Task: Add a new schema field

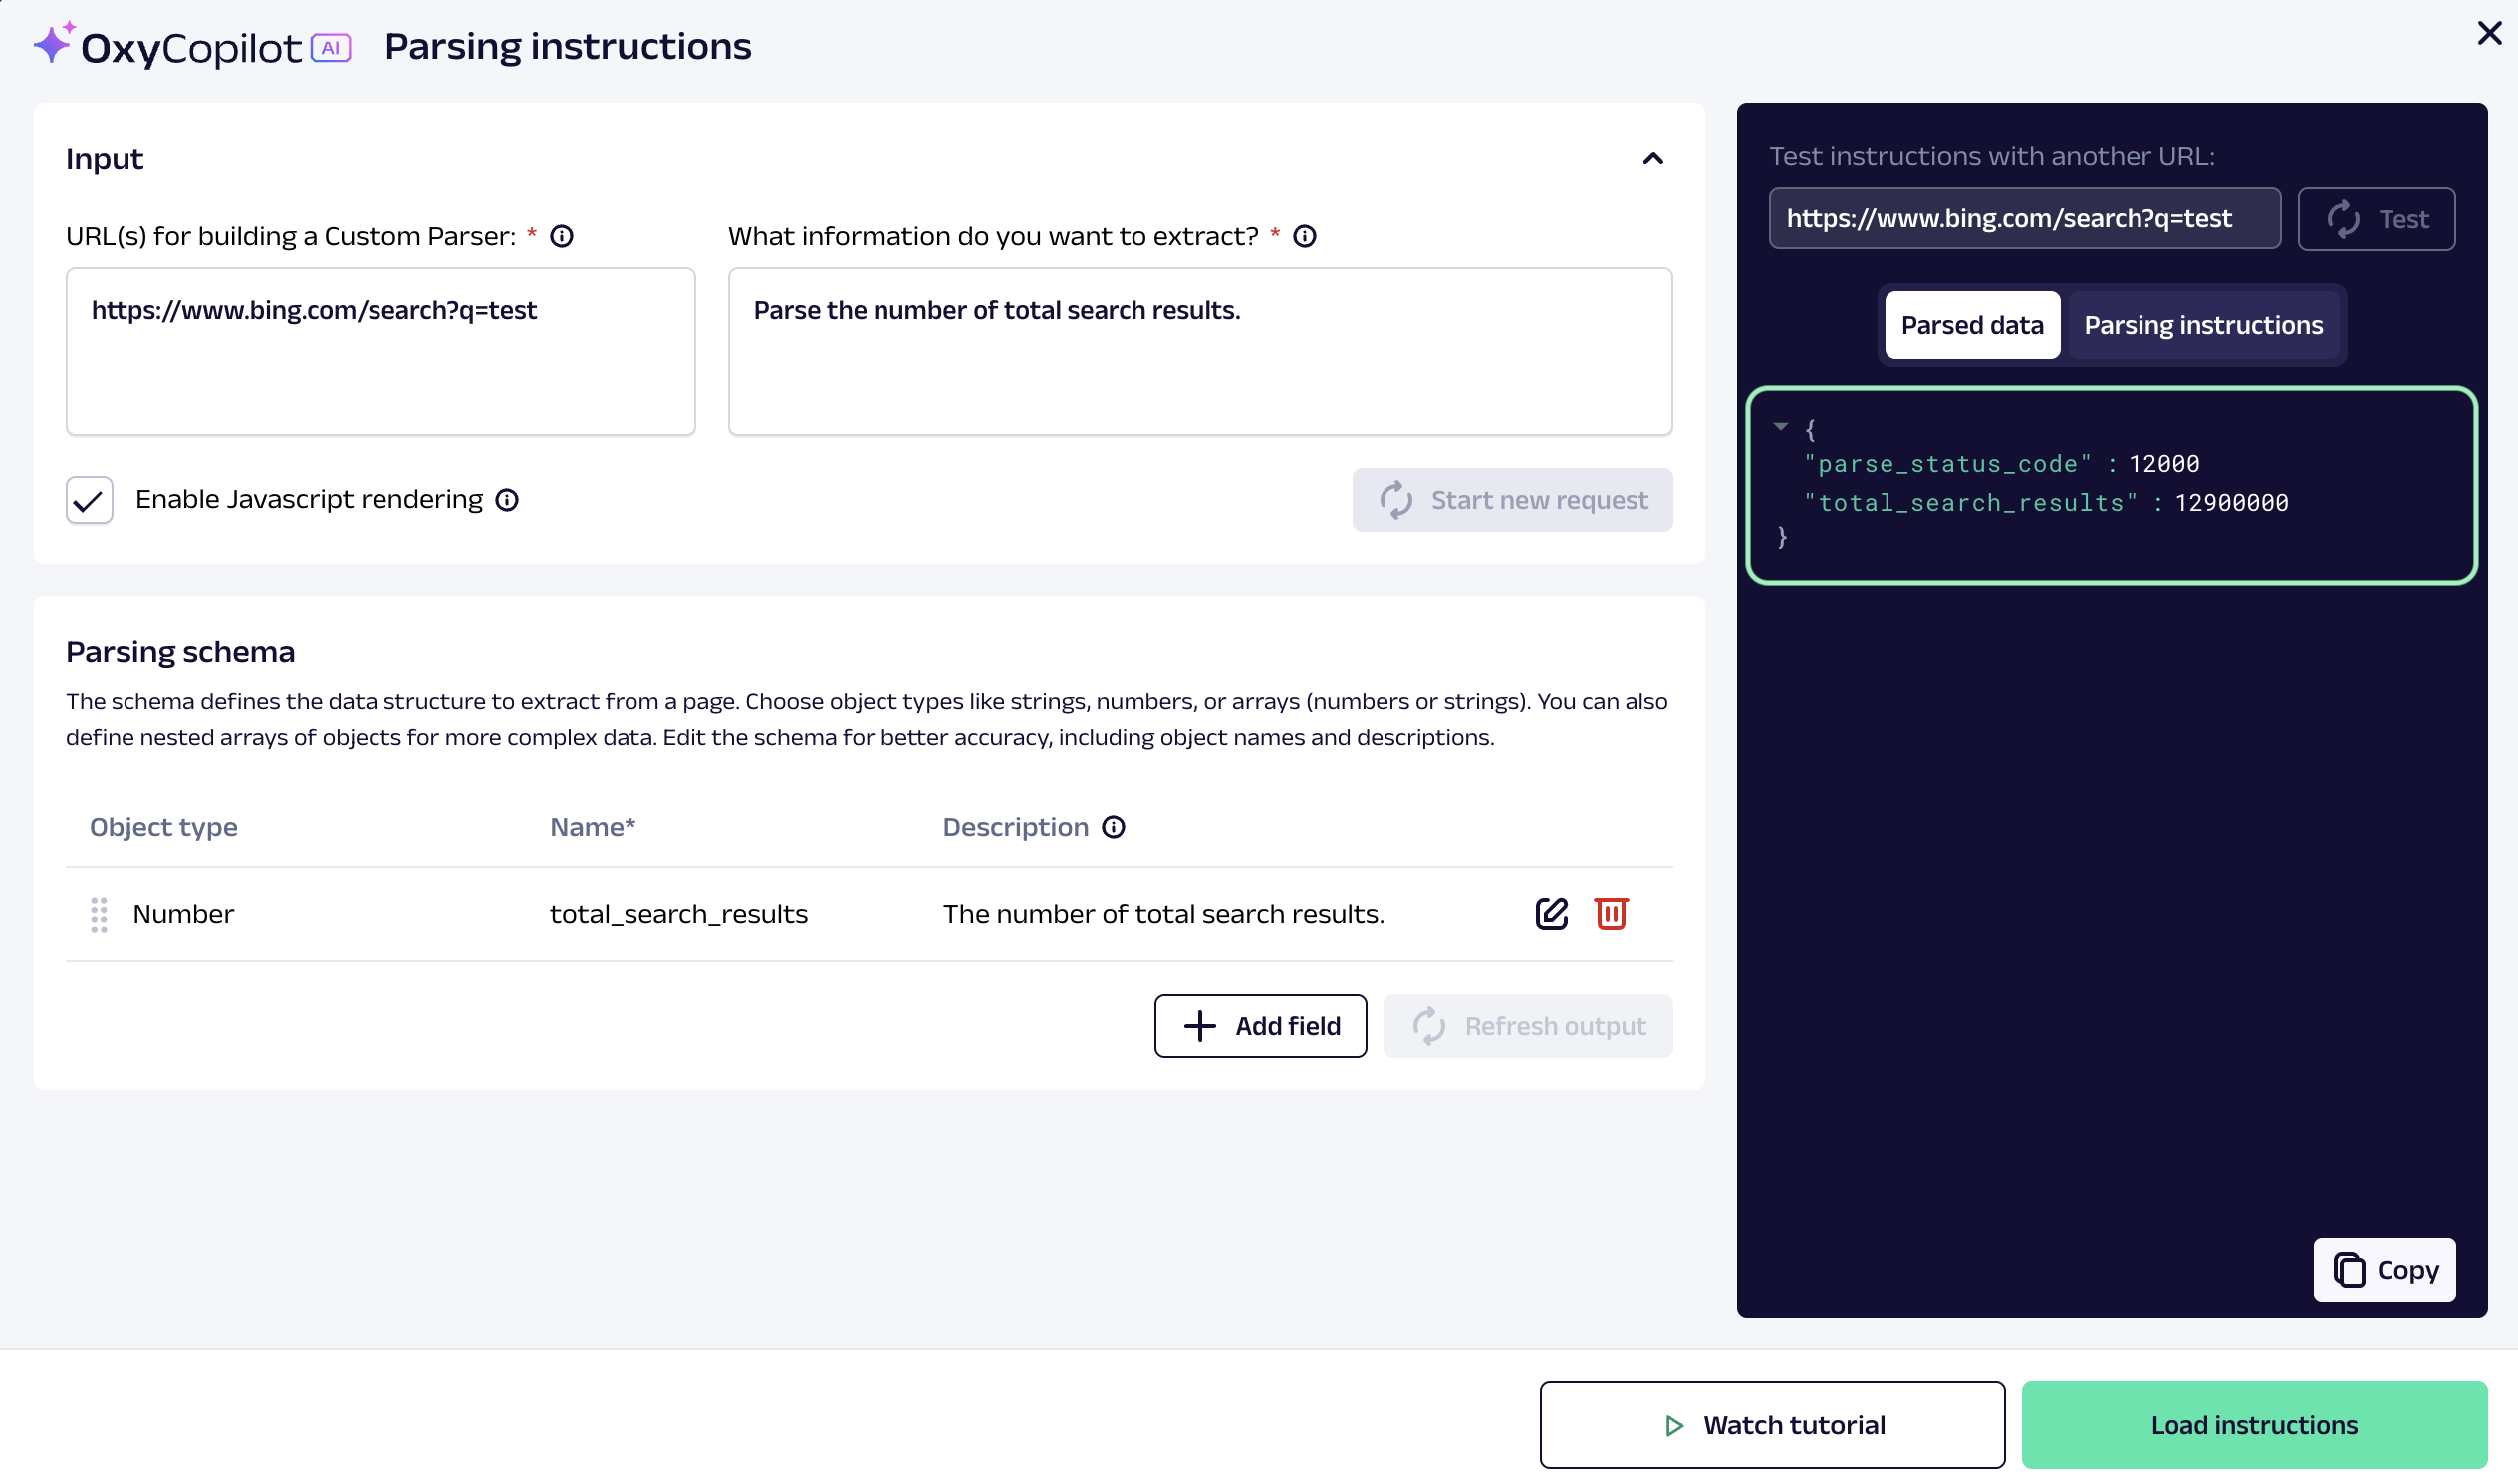Action: click(1259, 1026)
